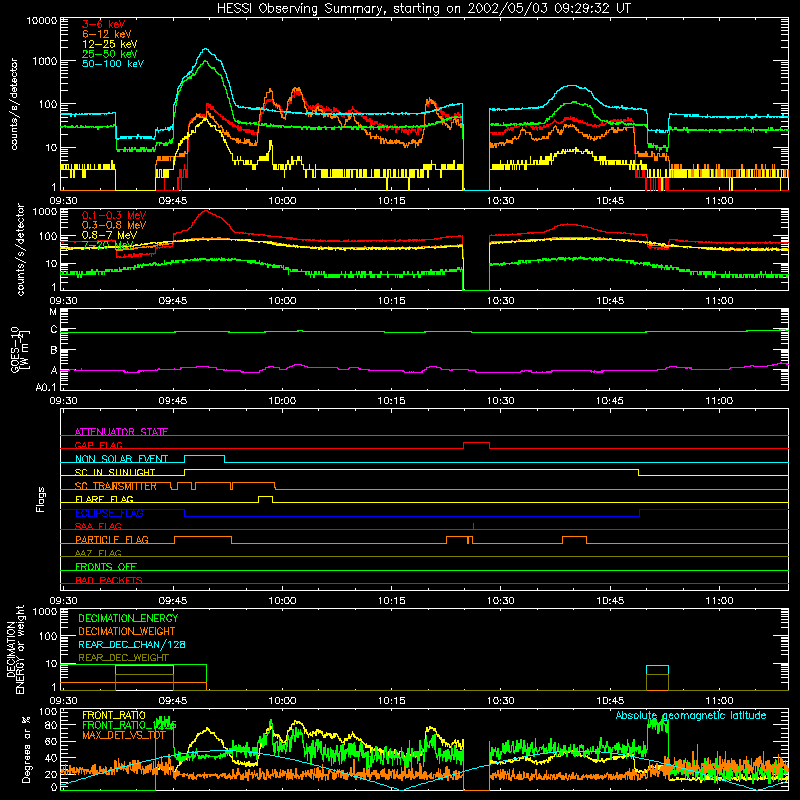
Task: Click the A0.1 tick label on GOES panel
Action: pyautogui.click(x=46, y=388)
